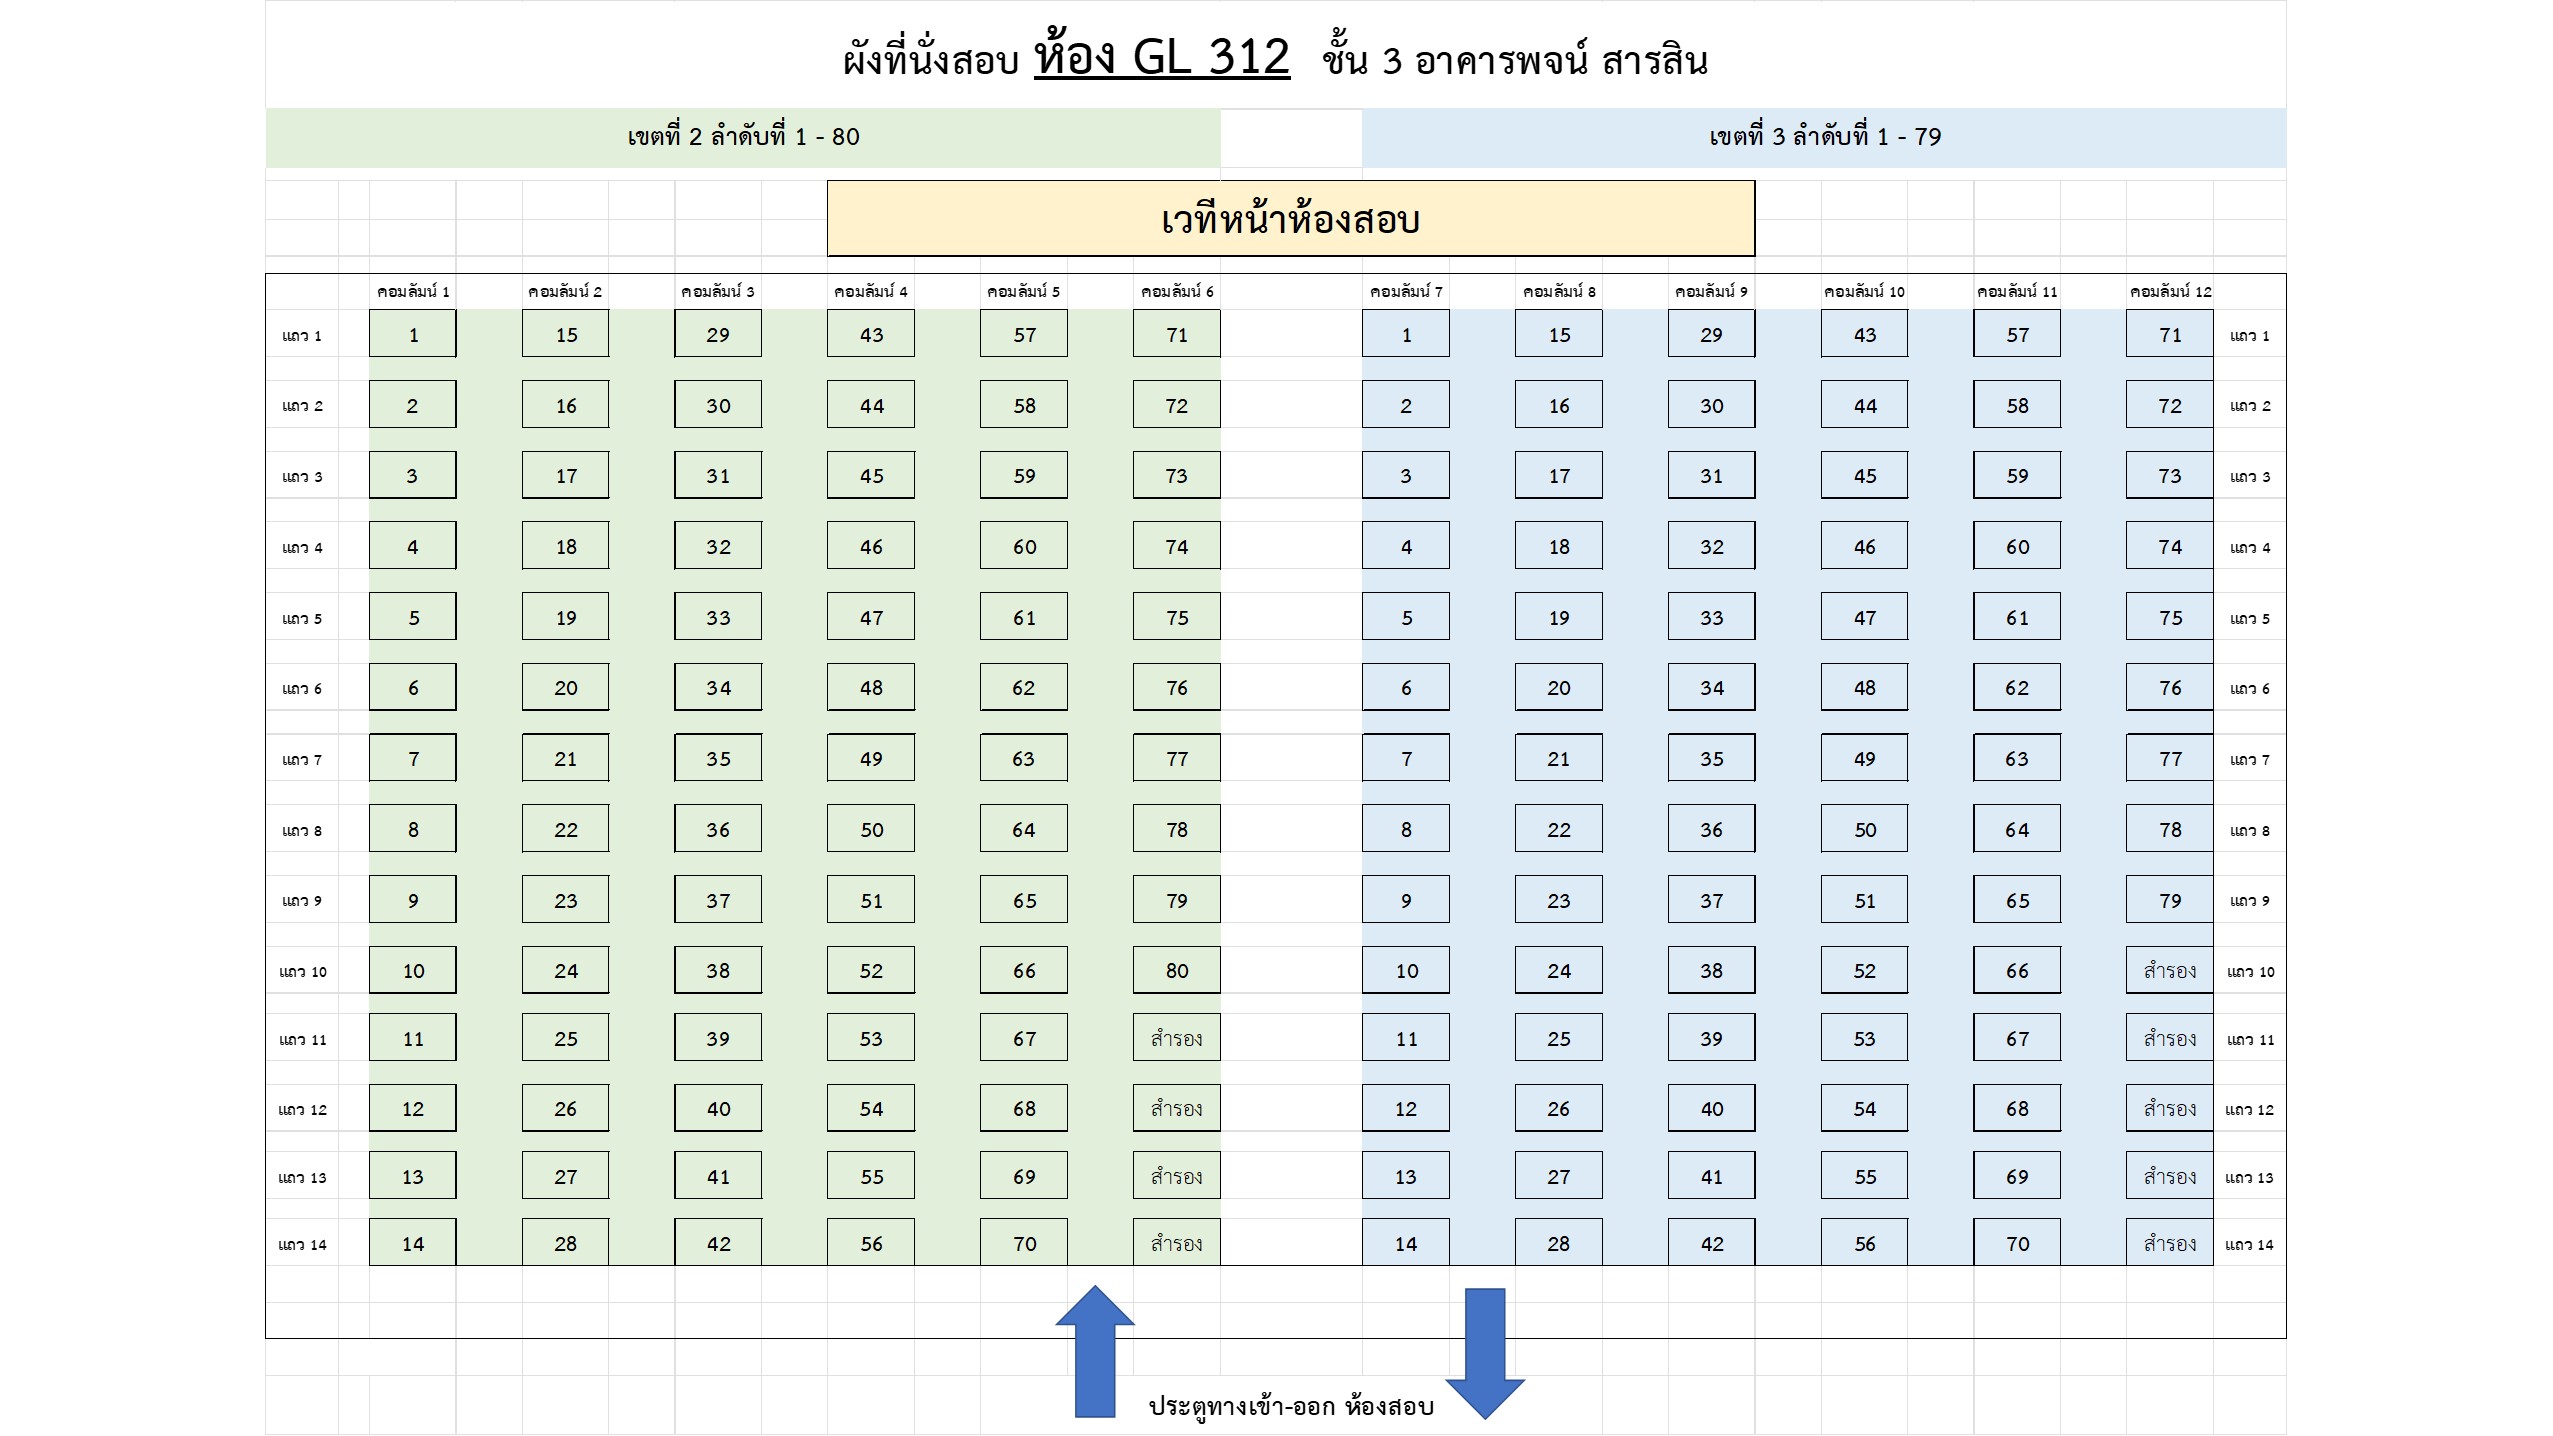Image resolution: width=2553 pixels, height=1436 pixels.
Task: Click seat 70 in คอลัมน์ 11
Action: [x=2017, y=1244]
